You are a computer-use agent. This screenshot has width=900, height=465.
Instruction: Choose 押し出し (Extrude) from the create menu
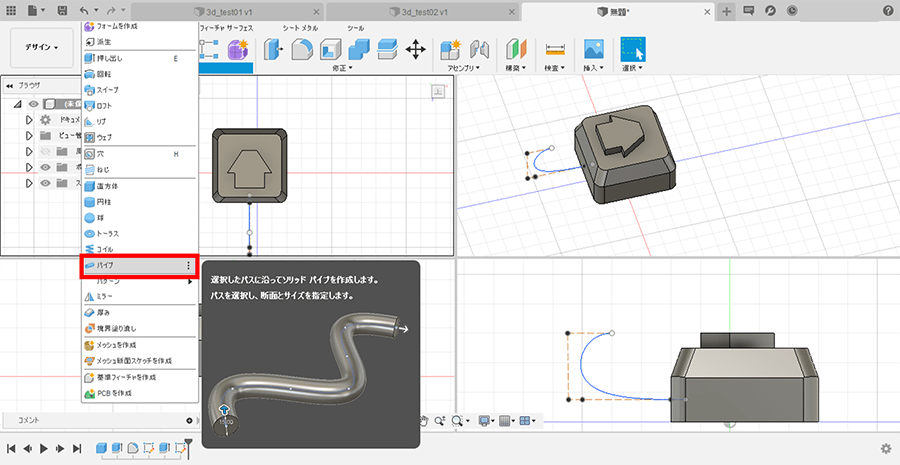point(110,58)
